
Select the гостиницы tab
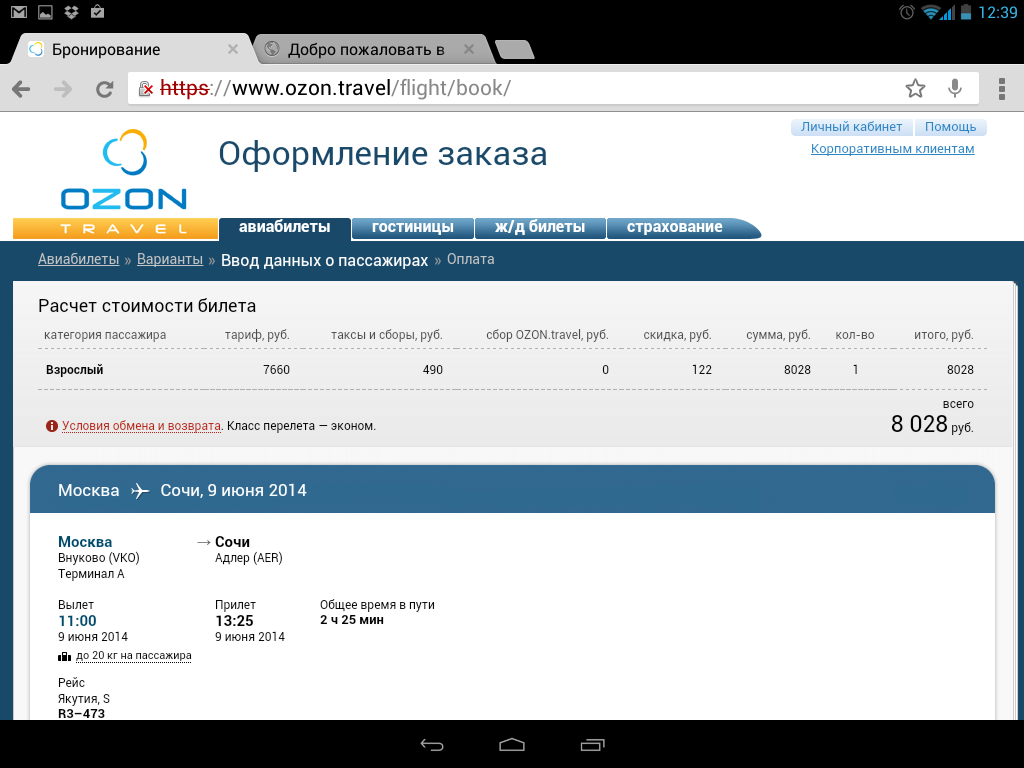pos(412,227)
